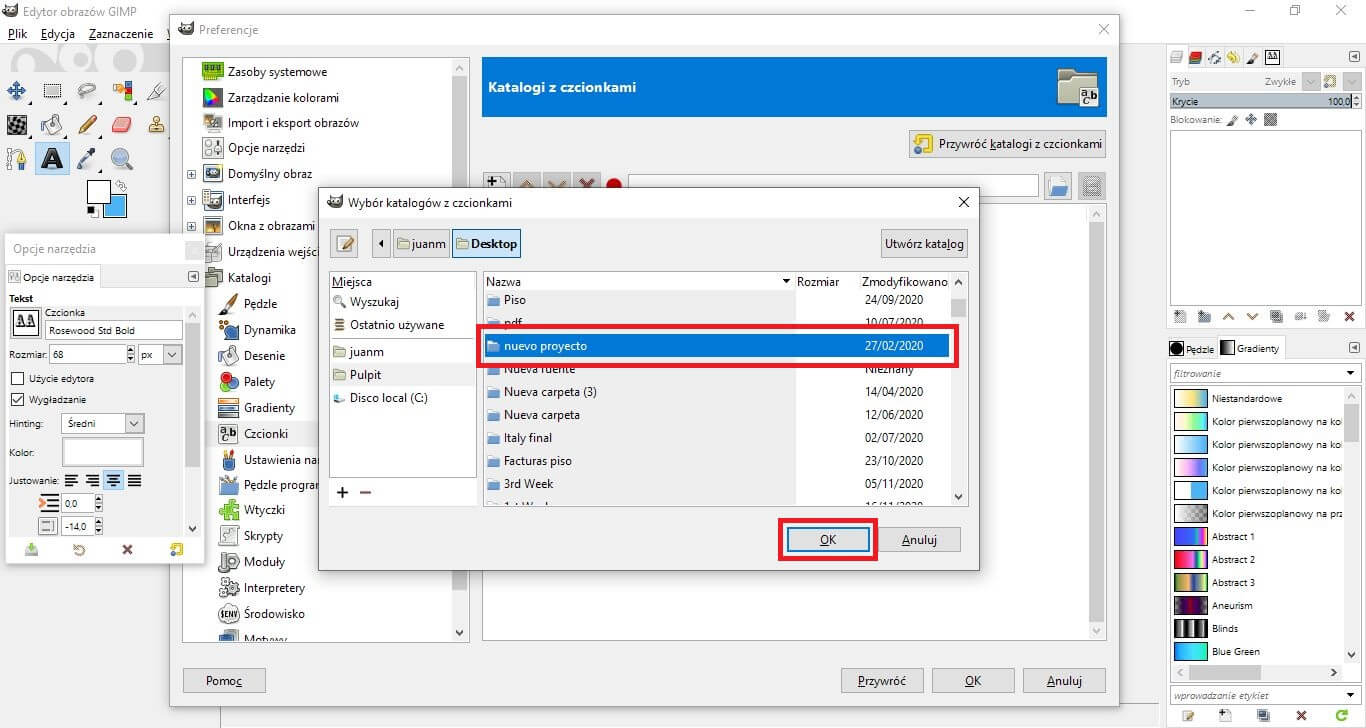This screenshot has width=1366, height=728.
Task: Click save tool preset icon
Action: click(x=31, y=549)
